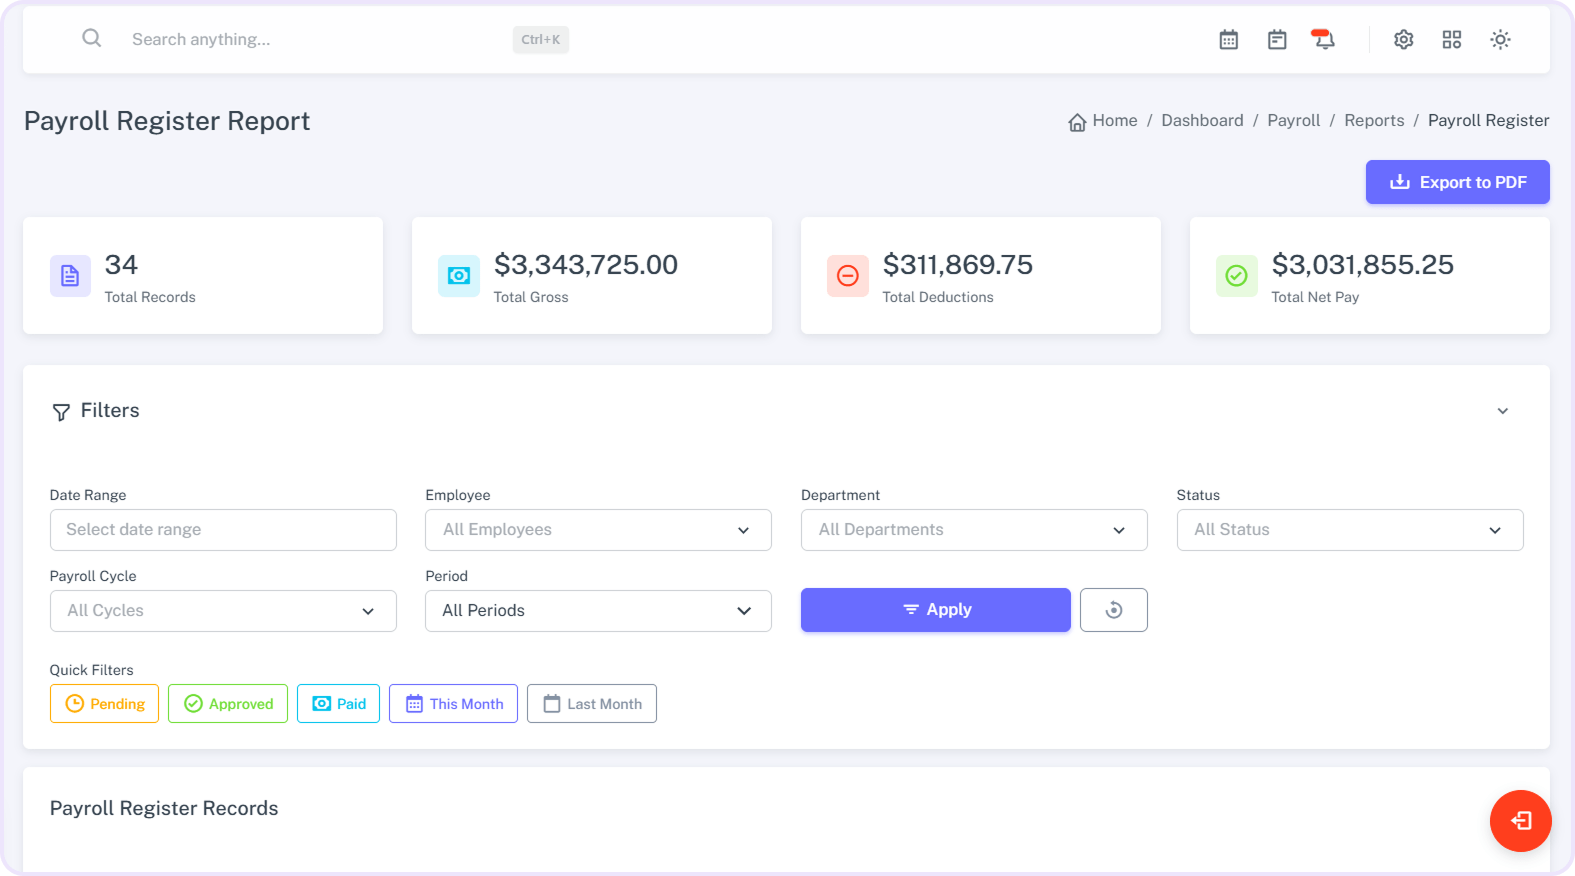
Task: Open the settings gear icon
Action: pyautogui.click(x=1404, y=40)
